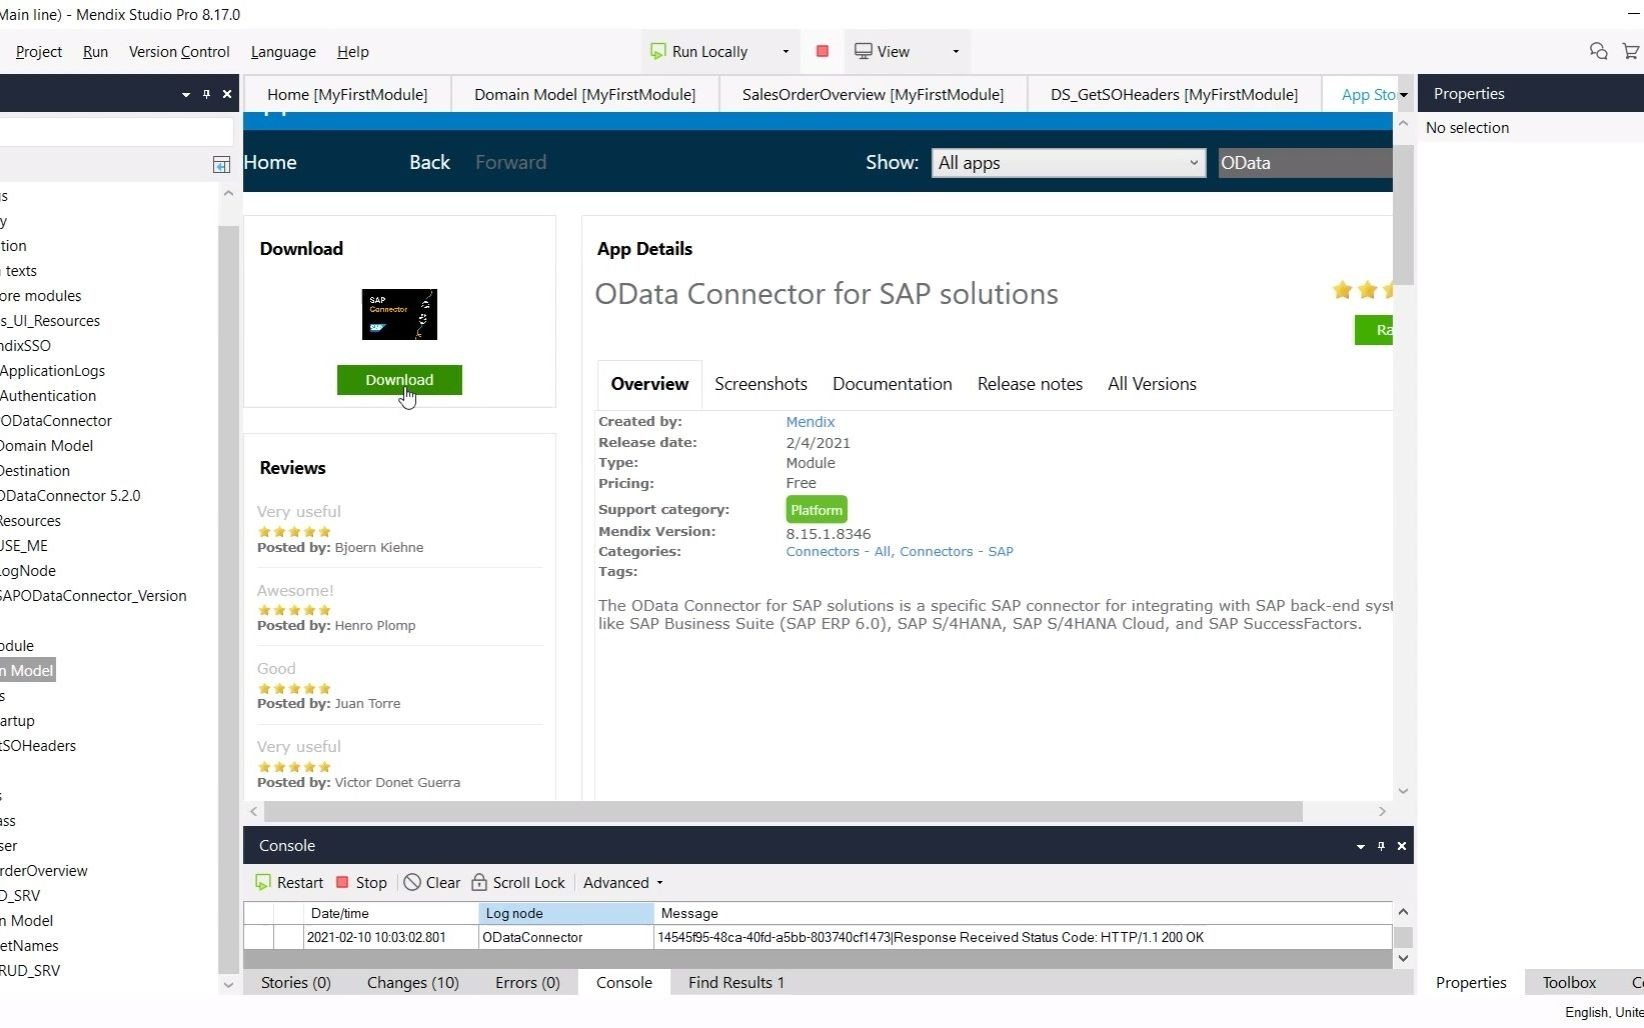
Task: Switch to SalesOrderOverview tab
Action: (873, 94)
